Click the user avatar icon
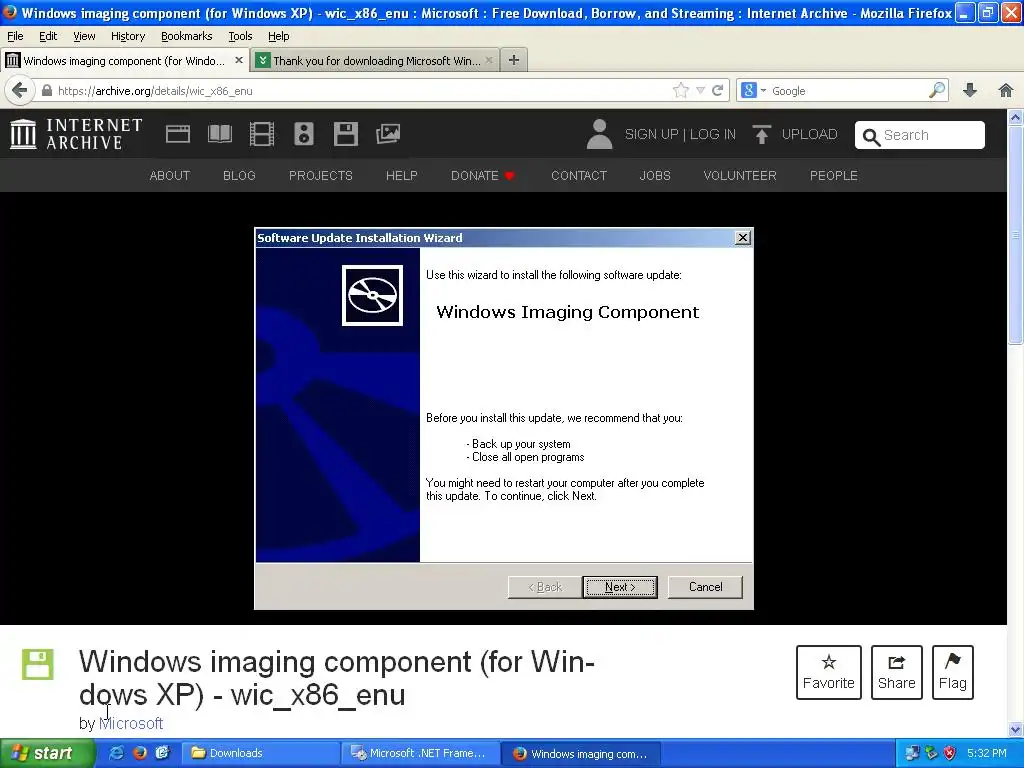 click(x=599, y=134)
